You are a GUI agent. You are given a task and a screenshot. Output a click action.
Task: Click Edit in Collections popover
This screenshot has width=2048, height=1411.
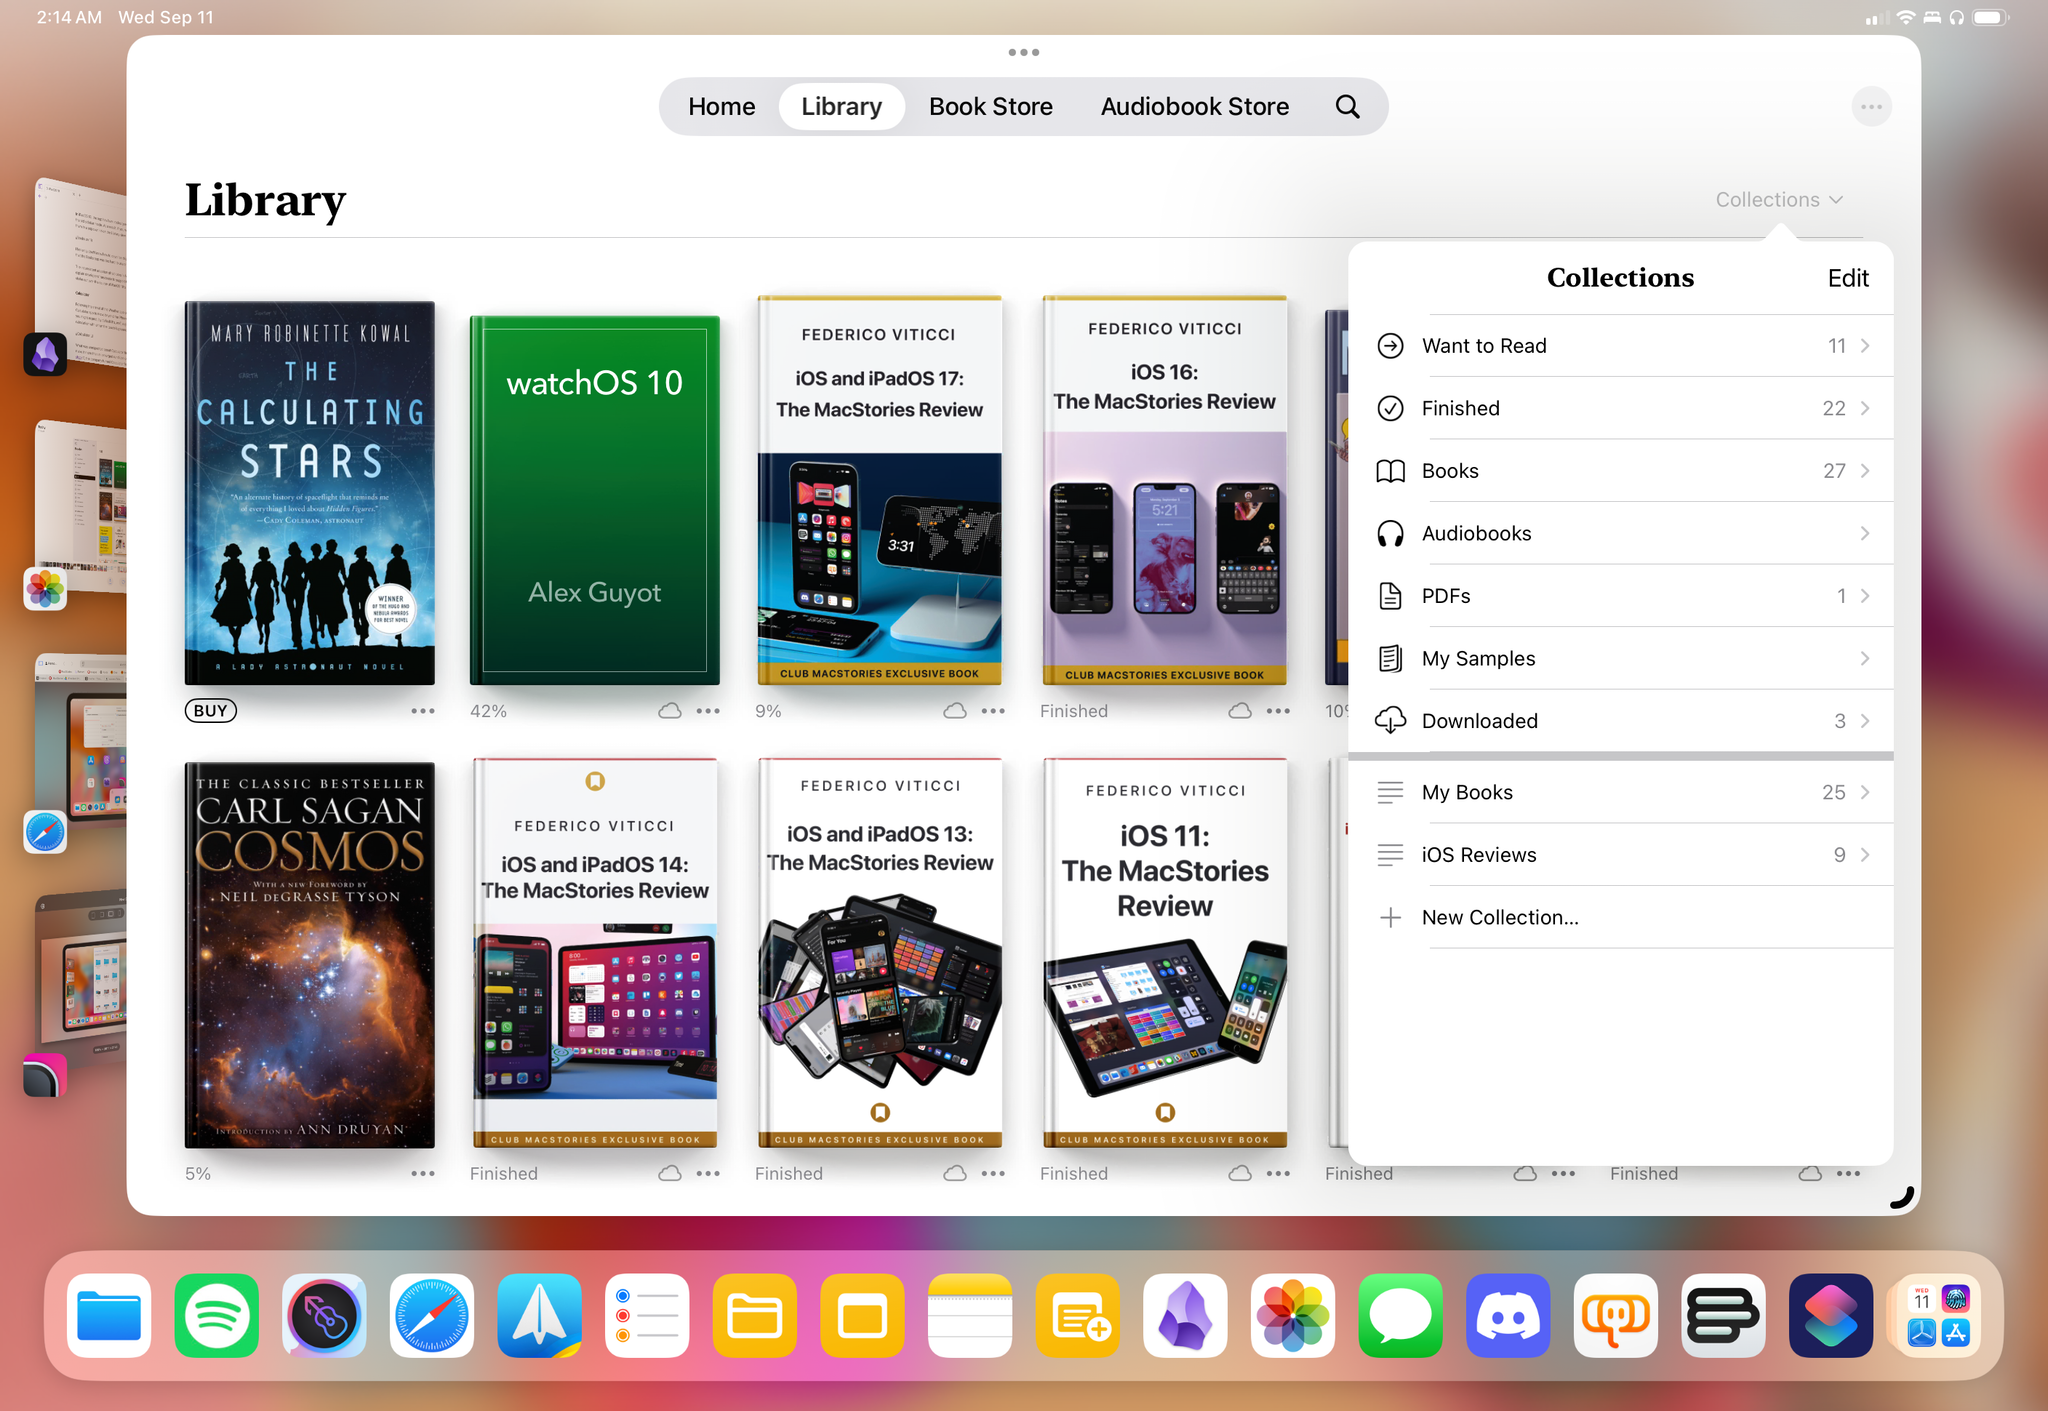(x=1847, y=278)
